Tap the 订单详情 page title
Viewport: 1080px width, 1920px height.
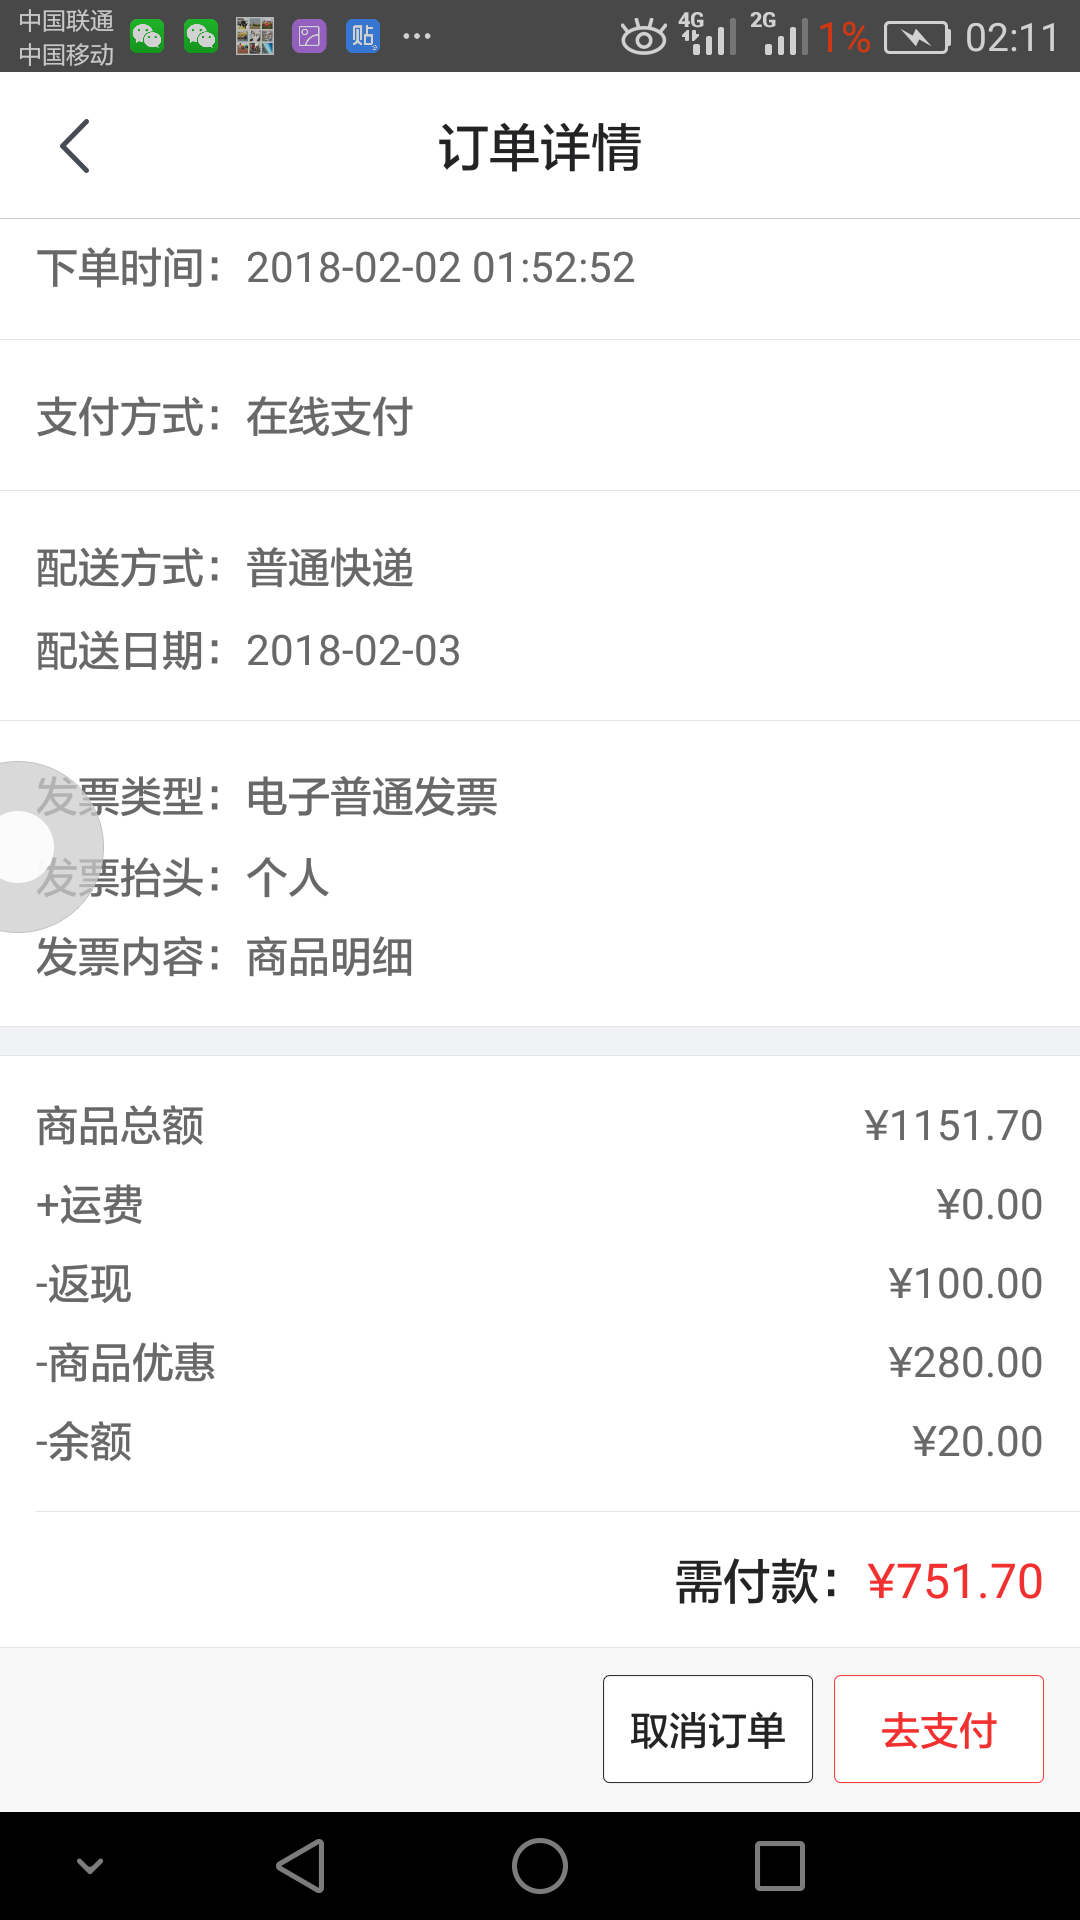[540, 147]
